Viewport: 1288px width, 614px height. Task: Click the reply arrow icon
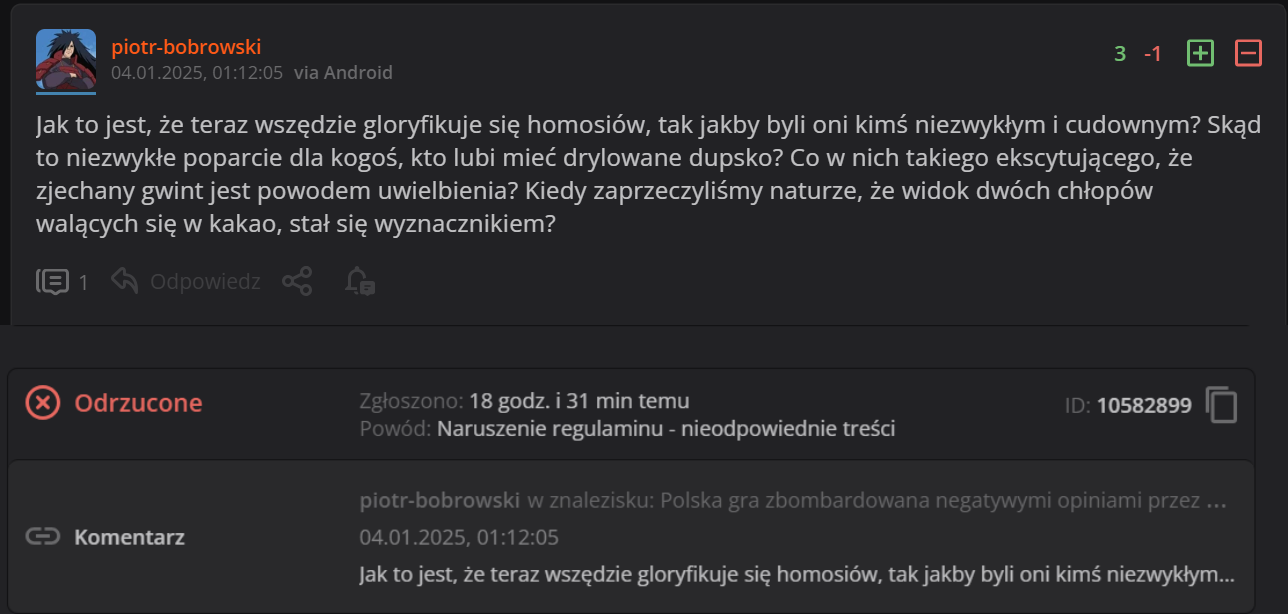click(125, 282)
